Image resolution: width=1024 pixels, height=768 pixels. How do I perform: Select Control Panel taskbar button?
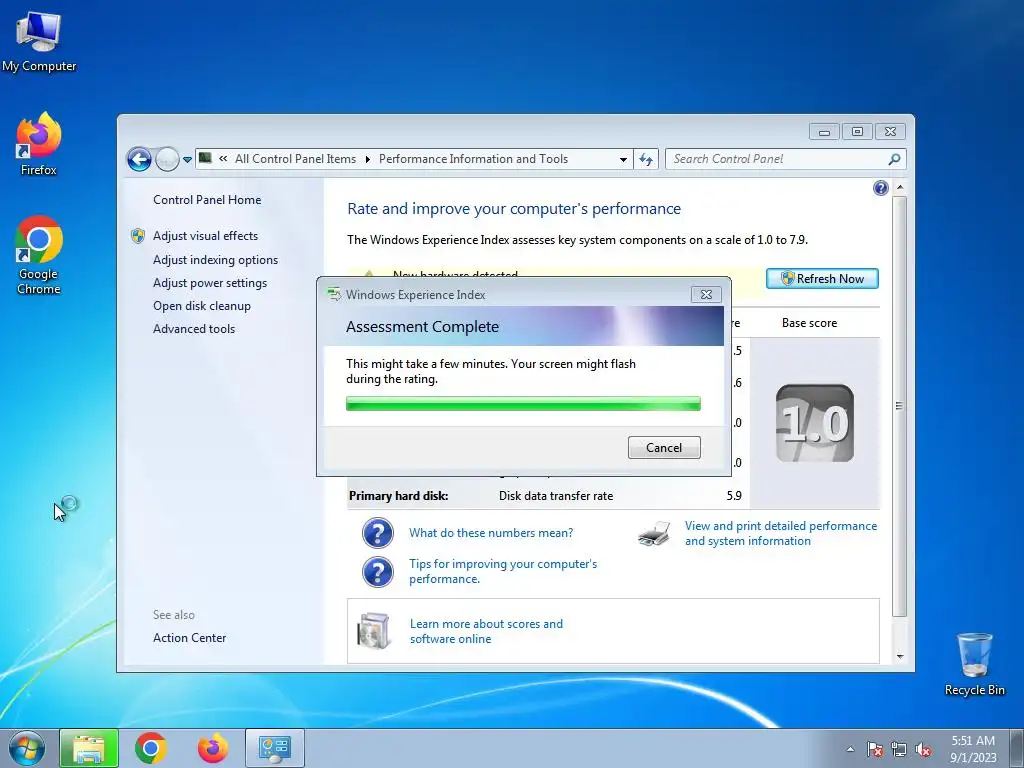click(x=275, y=748)
